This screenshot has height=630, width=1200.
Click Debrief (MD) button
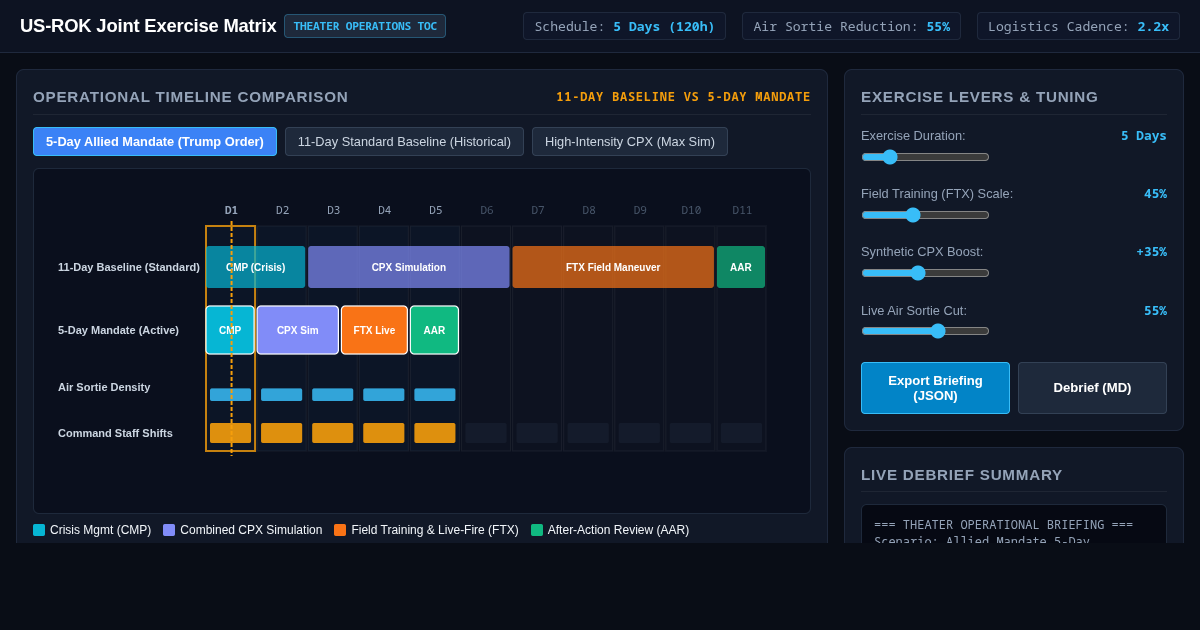coord(1092,388)
